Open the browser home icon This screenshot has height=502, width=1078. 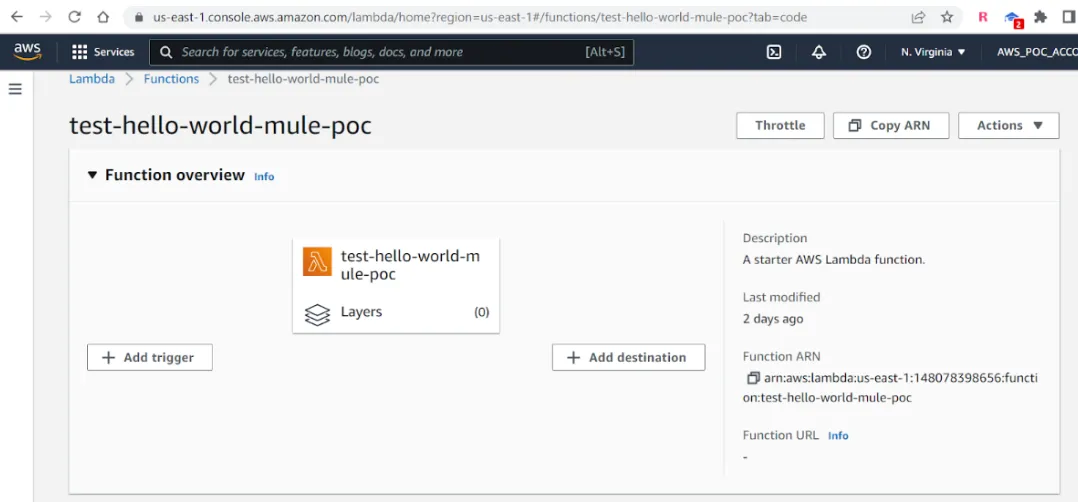[x=102, y=17]
